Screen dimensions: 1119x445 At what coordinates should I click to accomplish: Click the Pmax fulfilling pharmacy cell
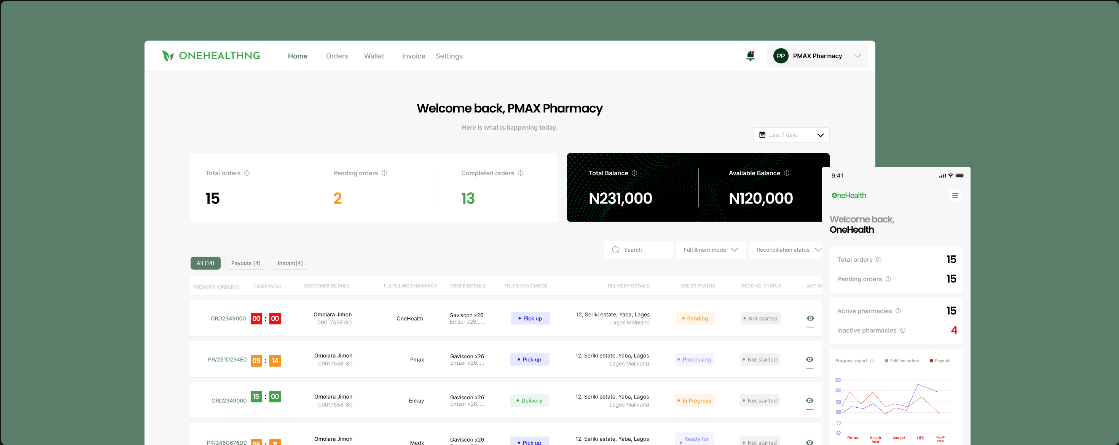[x=417, y=360]
